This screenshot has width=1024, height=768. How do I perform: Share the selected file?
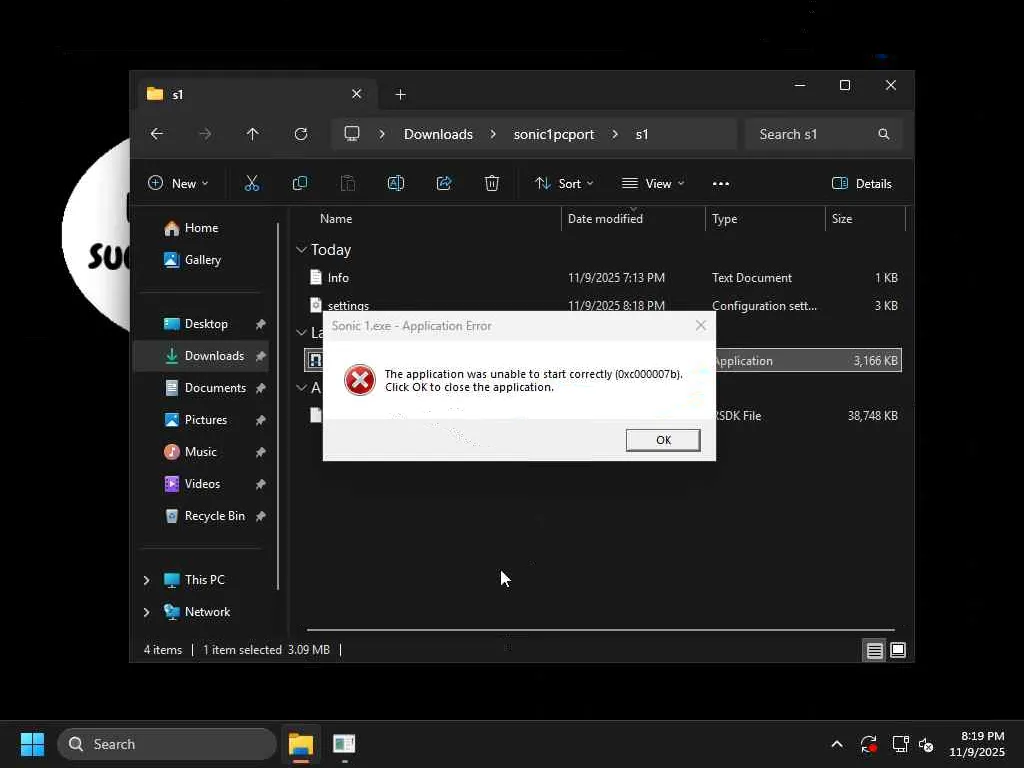(444, 184)
